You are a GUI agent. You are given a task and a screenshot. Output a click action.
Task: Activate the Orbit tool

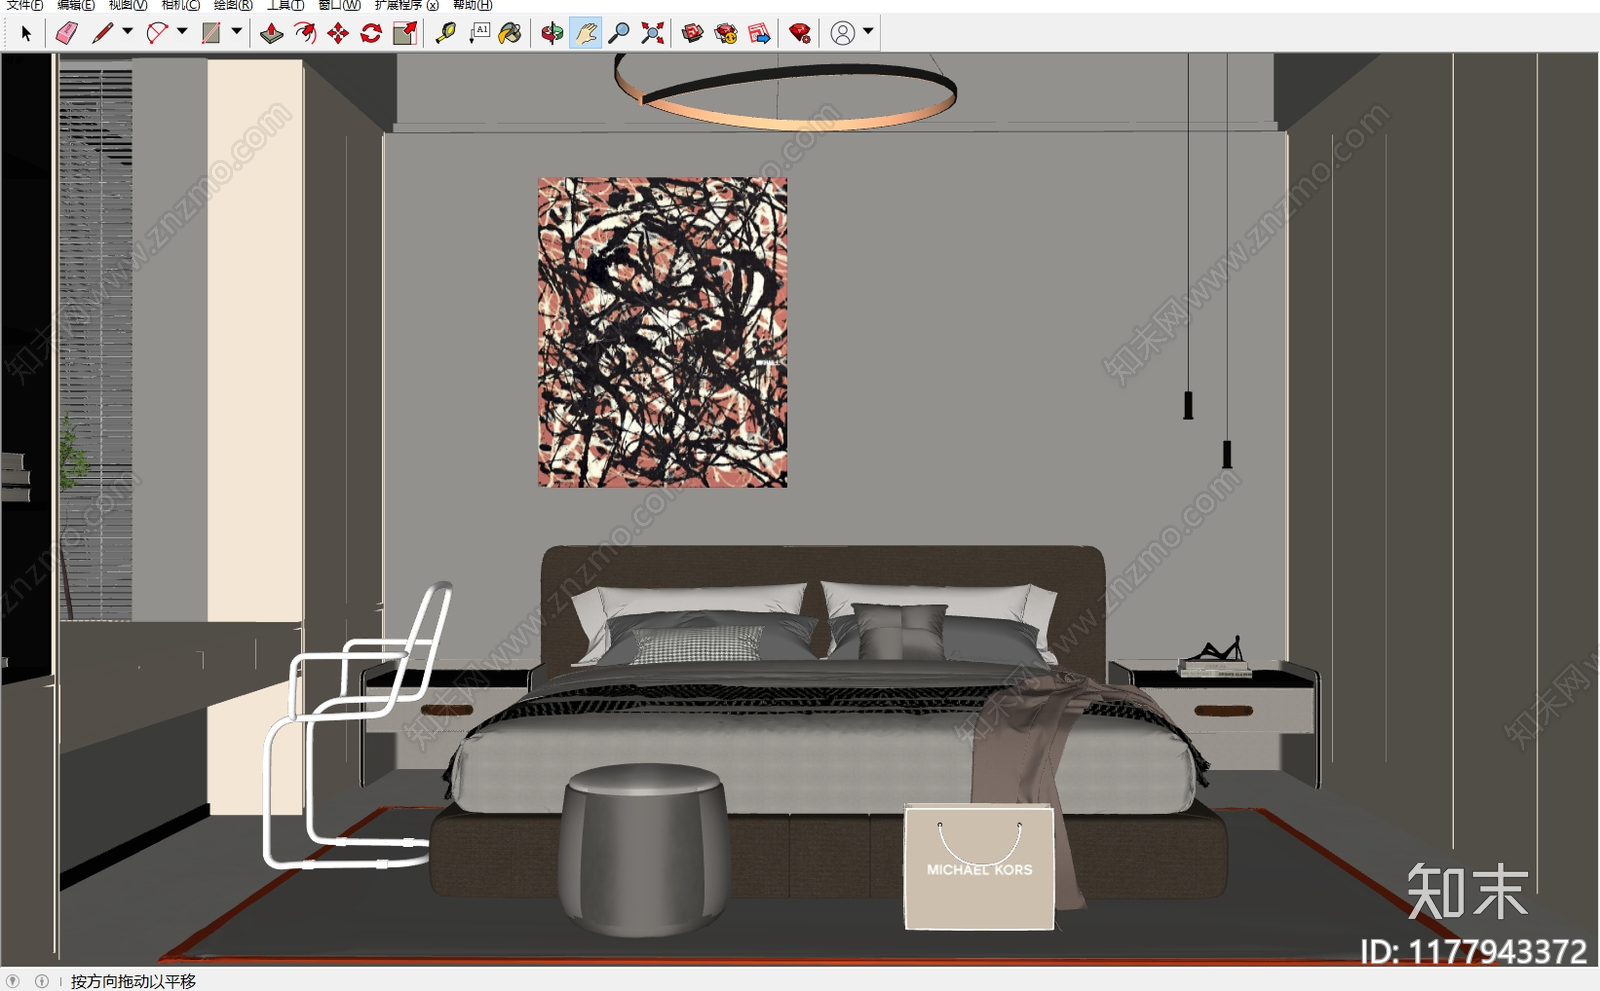(x=552, y=33)
